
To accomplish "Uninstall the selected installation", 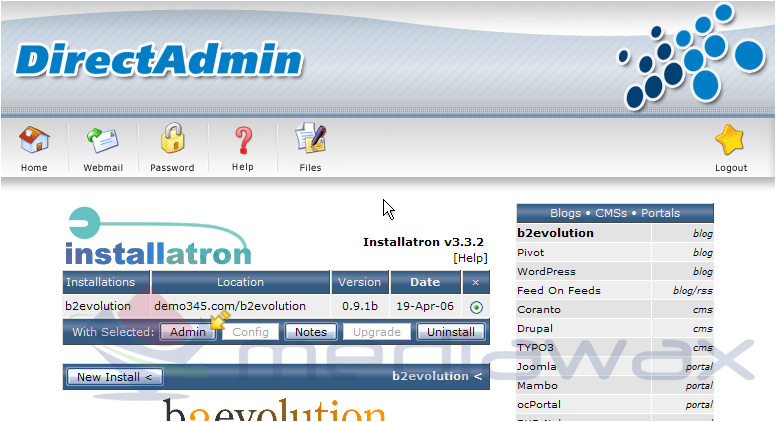I will pos(451,332).
